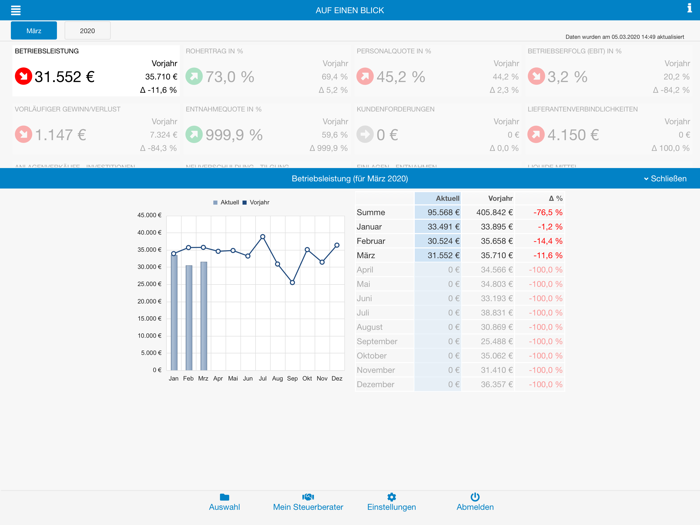700x525 pixels.
Task: Open the Entnahmequote in % tile
Action: (265, 128)
